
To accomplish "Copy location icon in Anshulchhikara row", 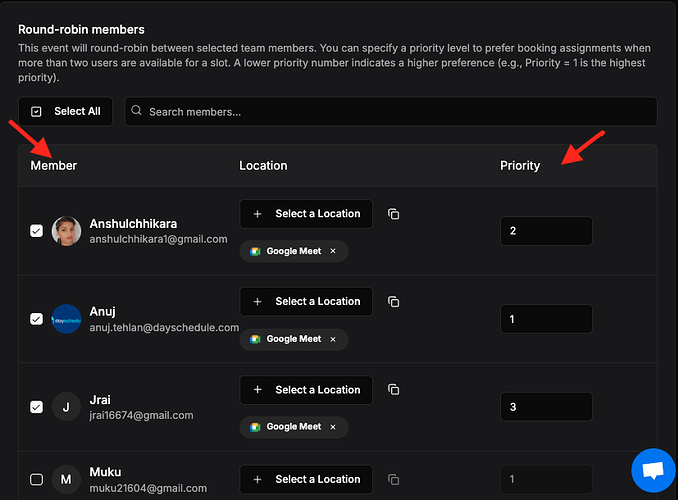I will [393, 214].
